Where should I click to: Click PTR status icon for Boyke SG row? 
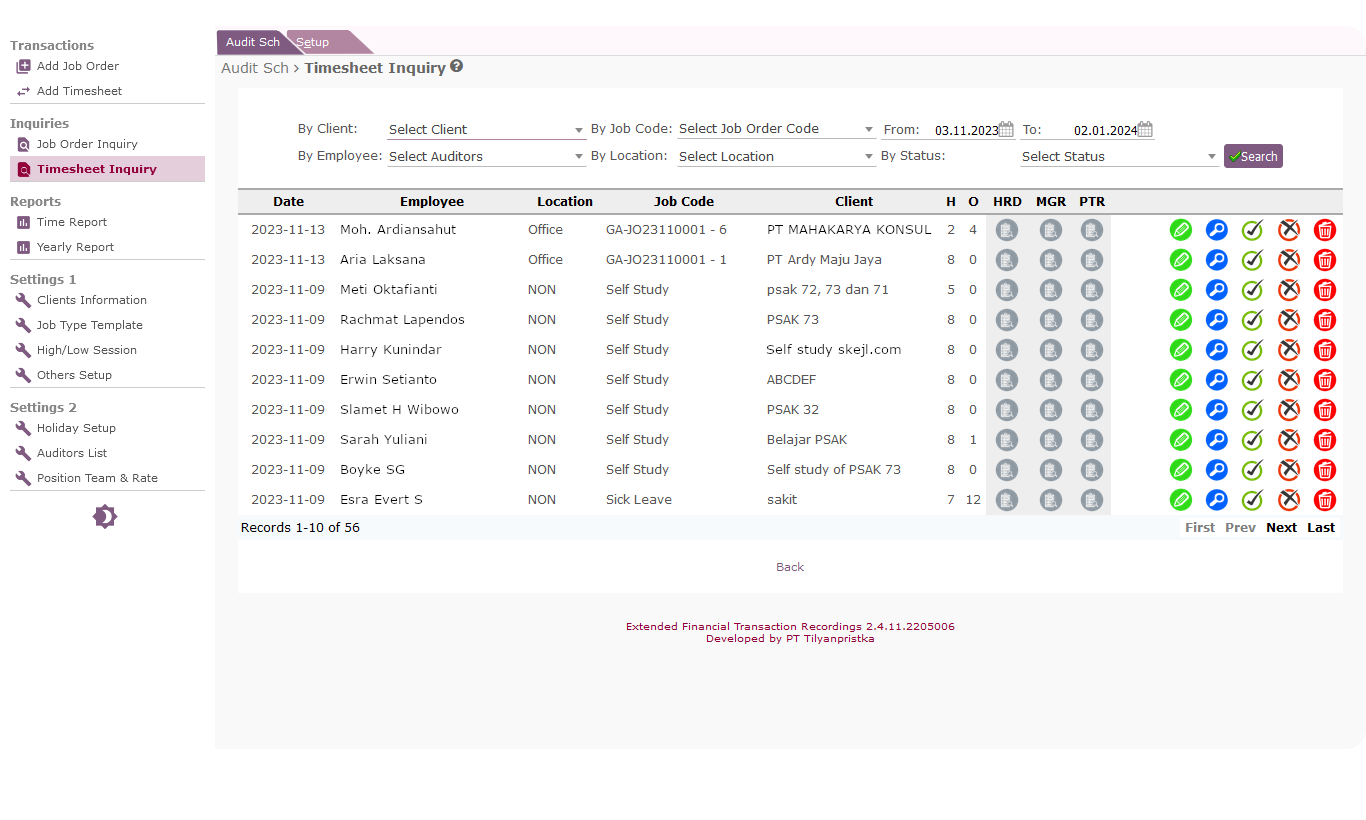pos(1092,470)
